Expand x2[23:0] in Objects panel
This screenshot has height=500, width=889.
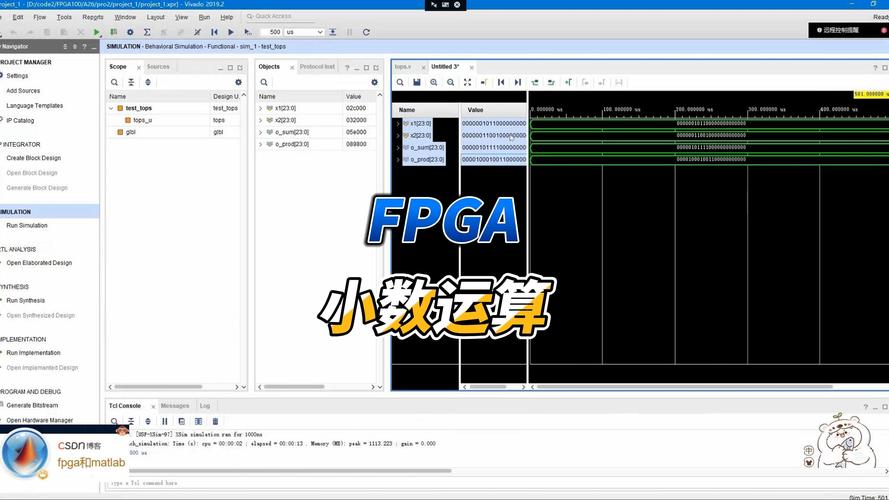tap(260, 120)
